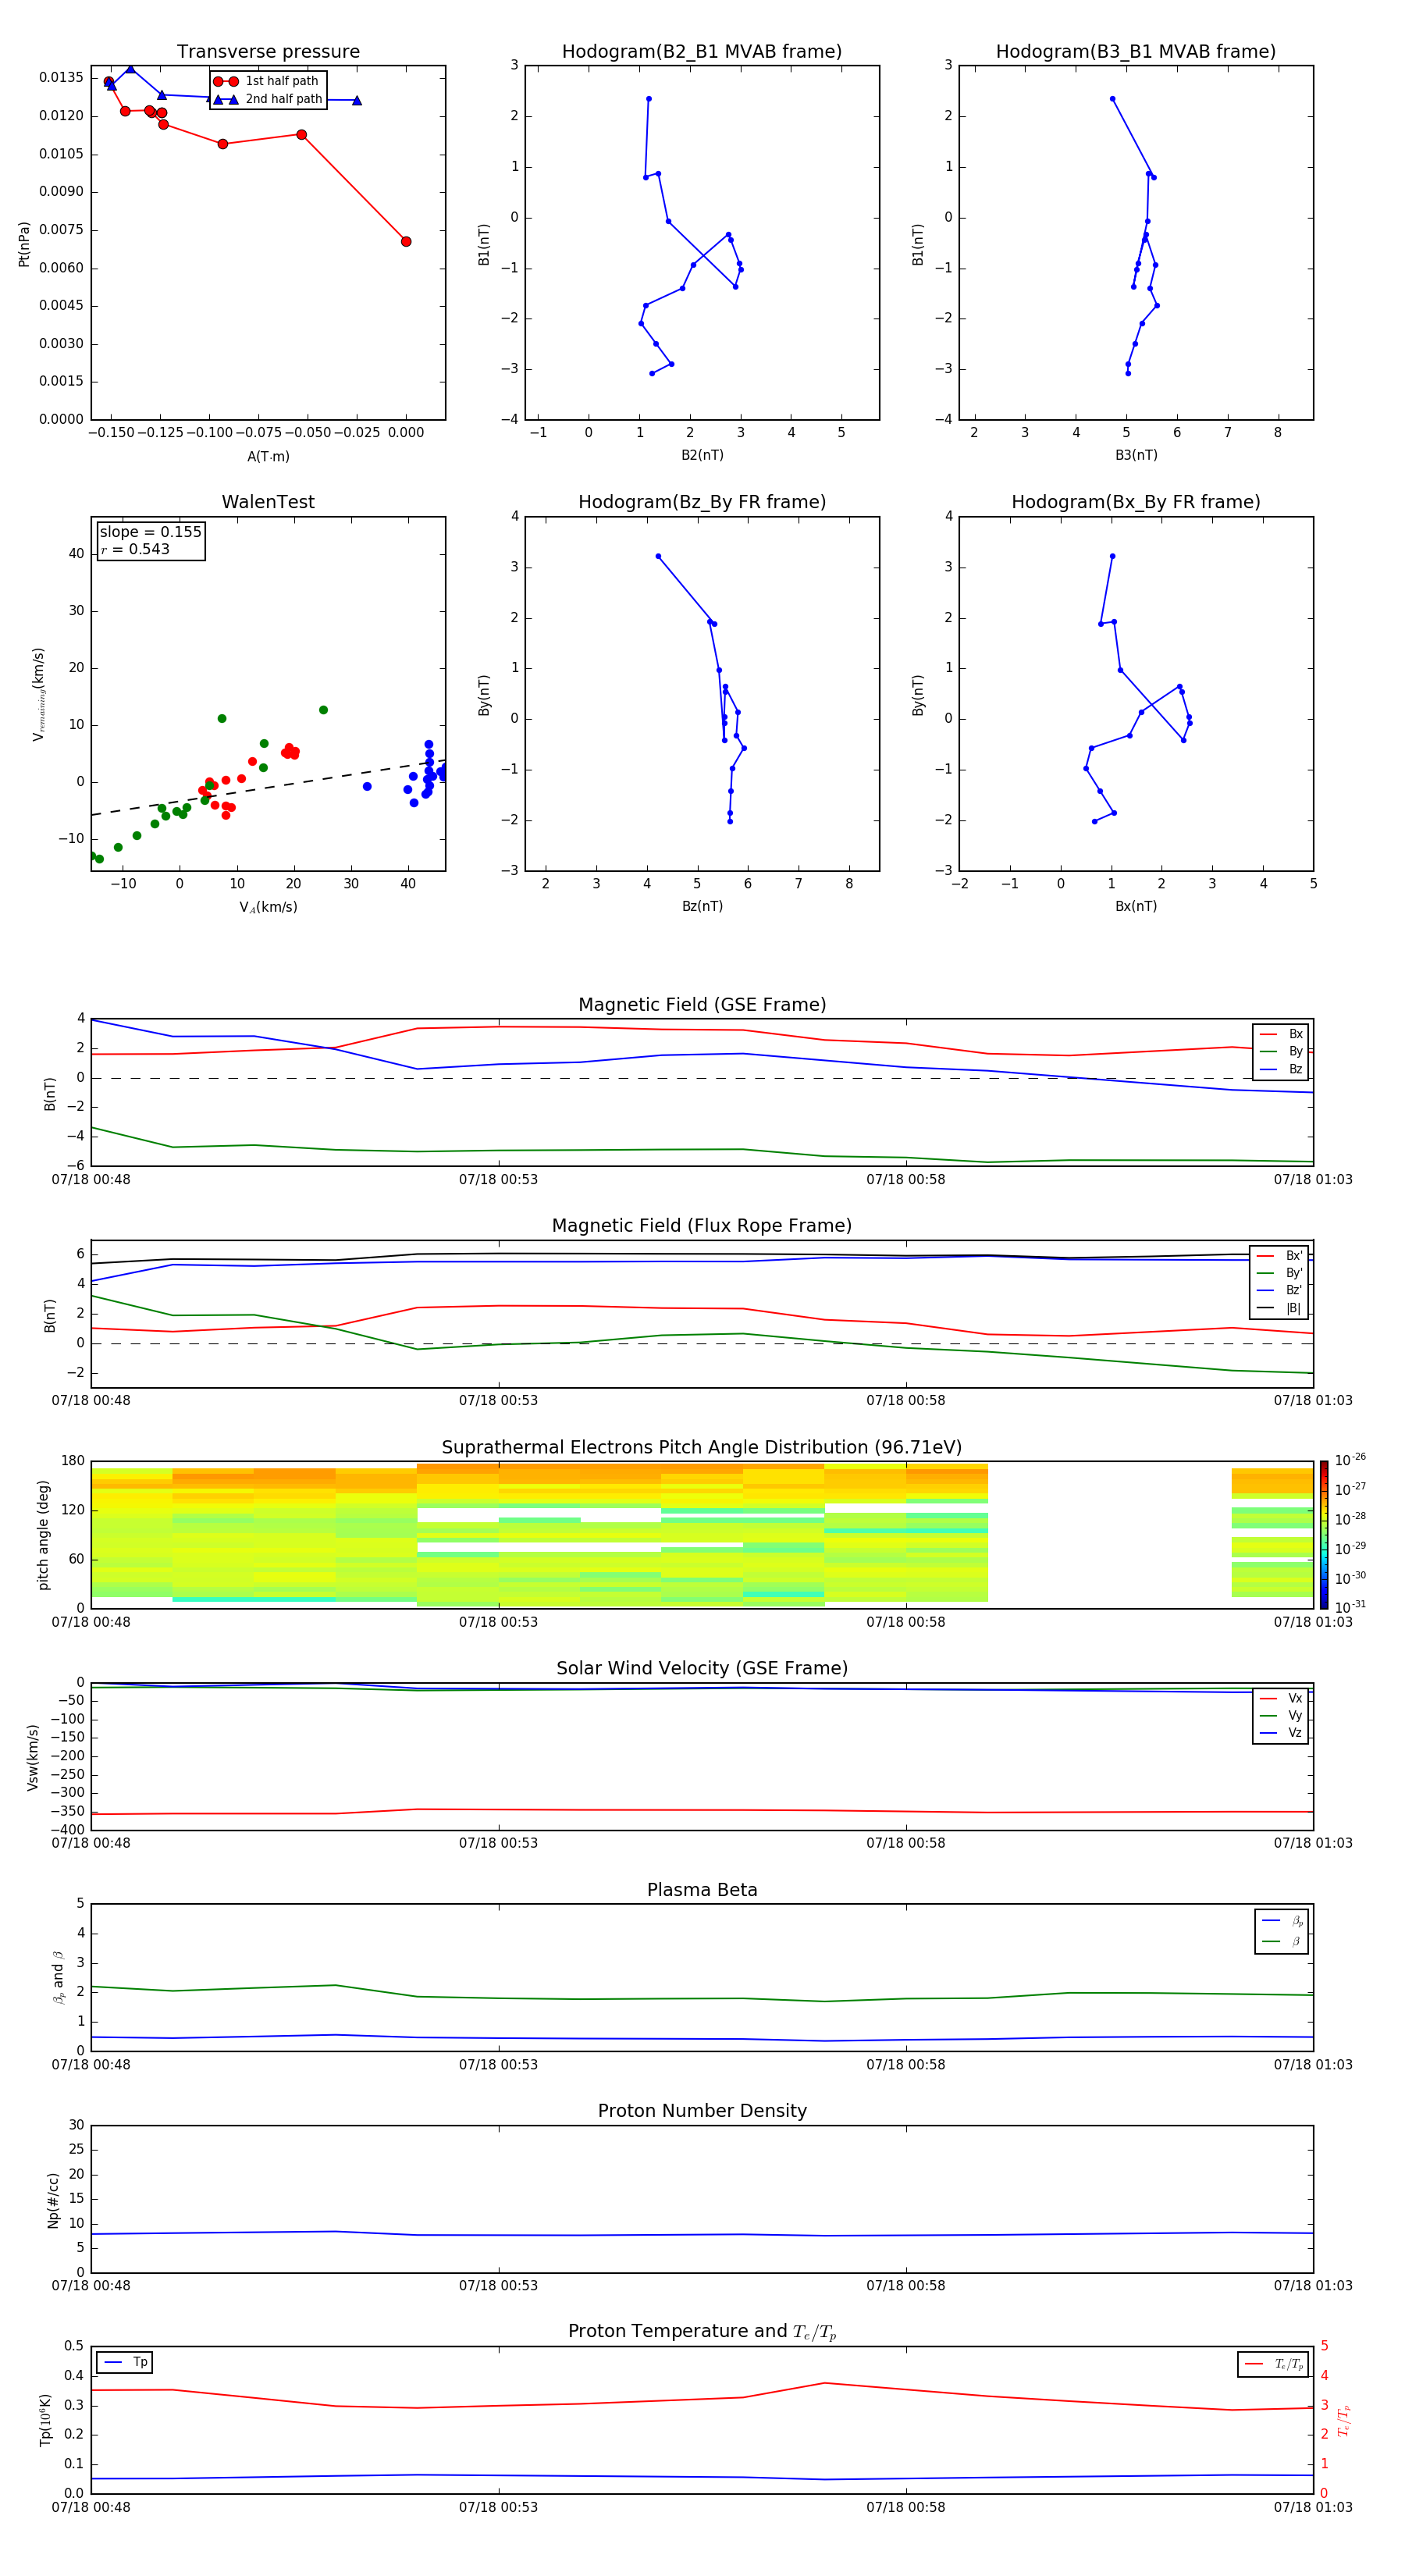Click the "B3(nT)" x-axis label

tap(1136, 455)
